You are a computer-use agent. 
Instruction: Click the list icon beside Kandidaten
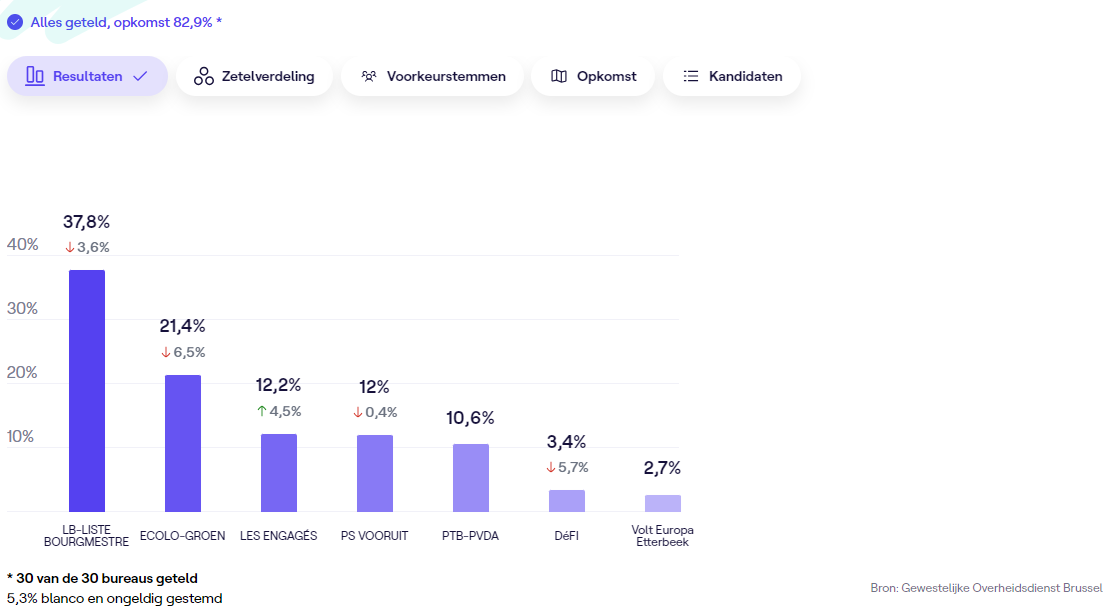[x=691, y=76]
